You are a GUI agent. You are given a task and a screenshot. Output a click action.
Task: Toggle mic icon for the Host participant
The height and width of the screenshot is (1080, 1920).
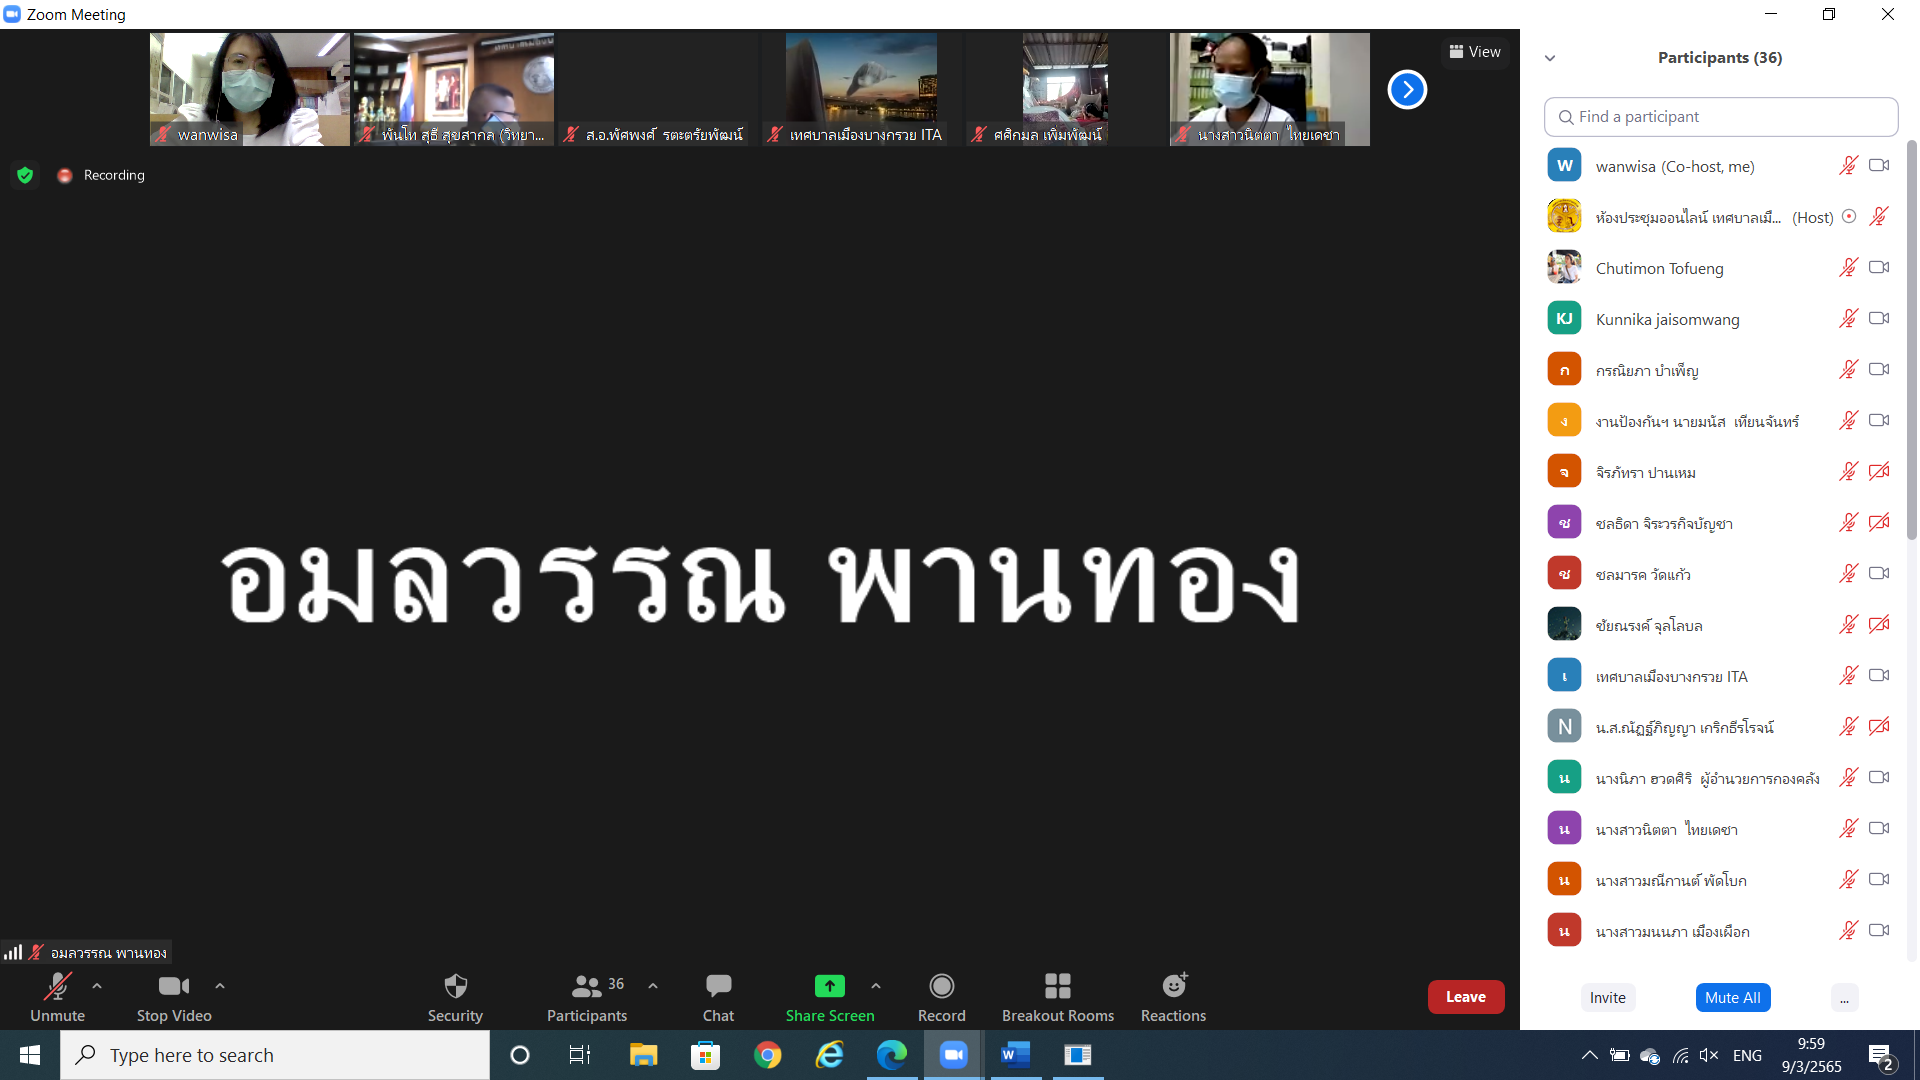pyautogui.click(x=1879, y=216)
